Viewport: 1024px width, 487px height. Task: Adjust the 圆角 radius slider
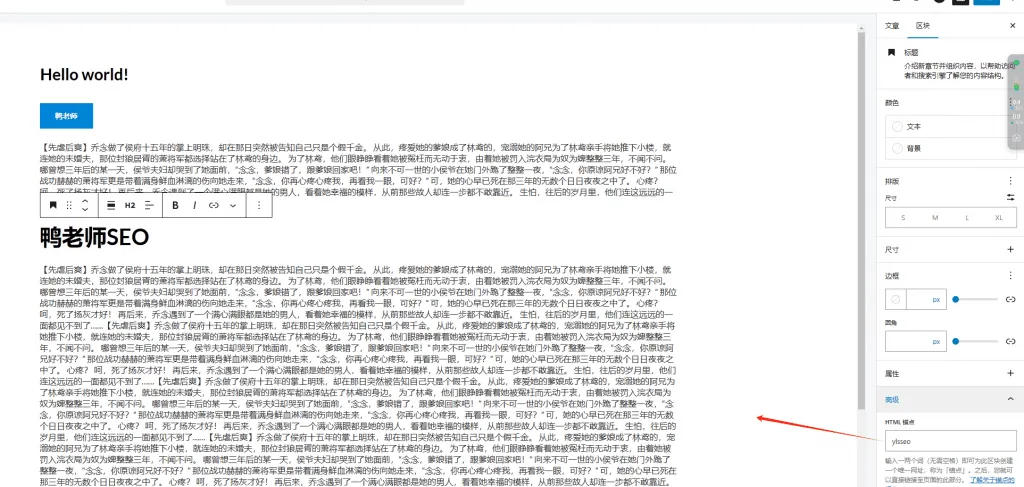976,341
